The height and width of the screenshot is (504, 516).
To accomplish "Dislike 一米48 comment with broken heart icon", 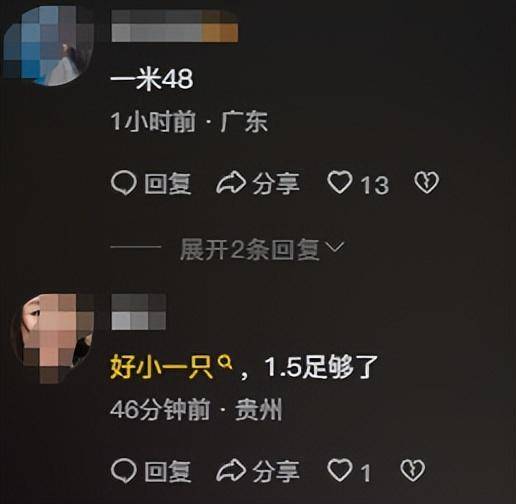I will click(426, 182).
